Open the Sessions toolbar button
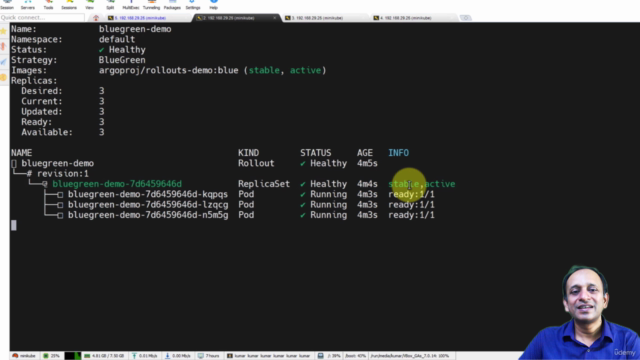This screenshot has width=640, height=360. coord(69,5)
